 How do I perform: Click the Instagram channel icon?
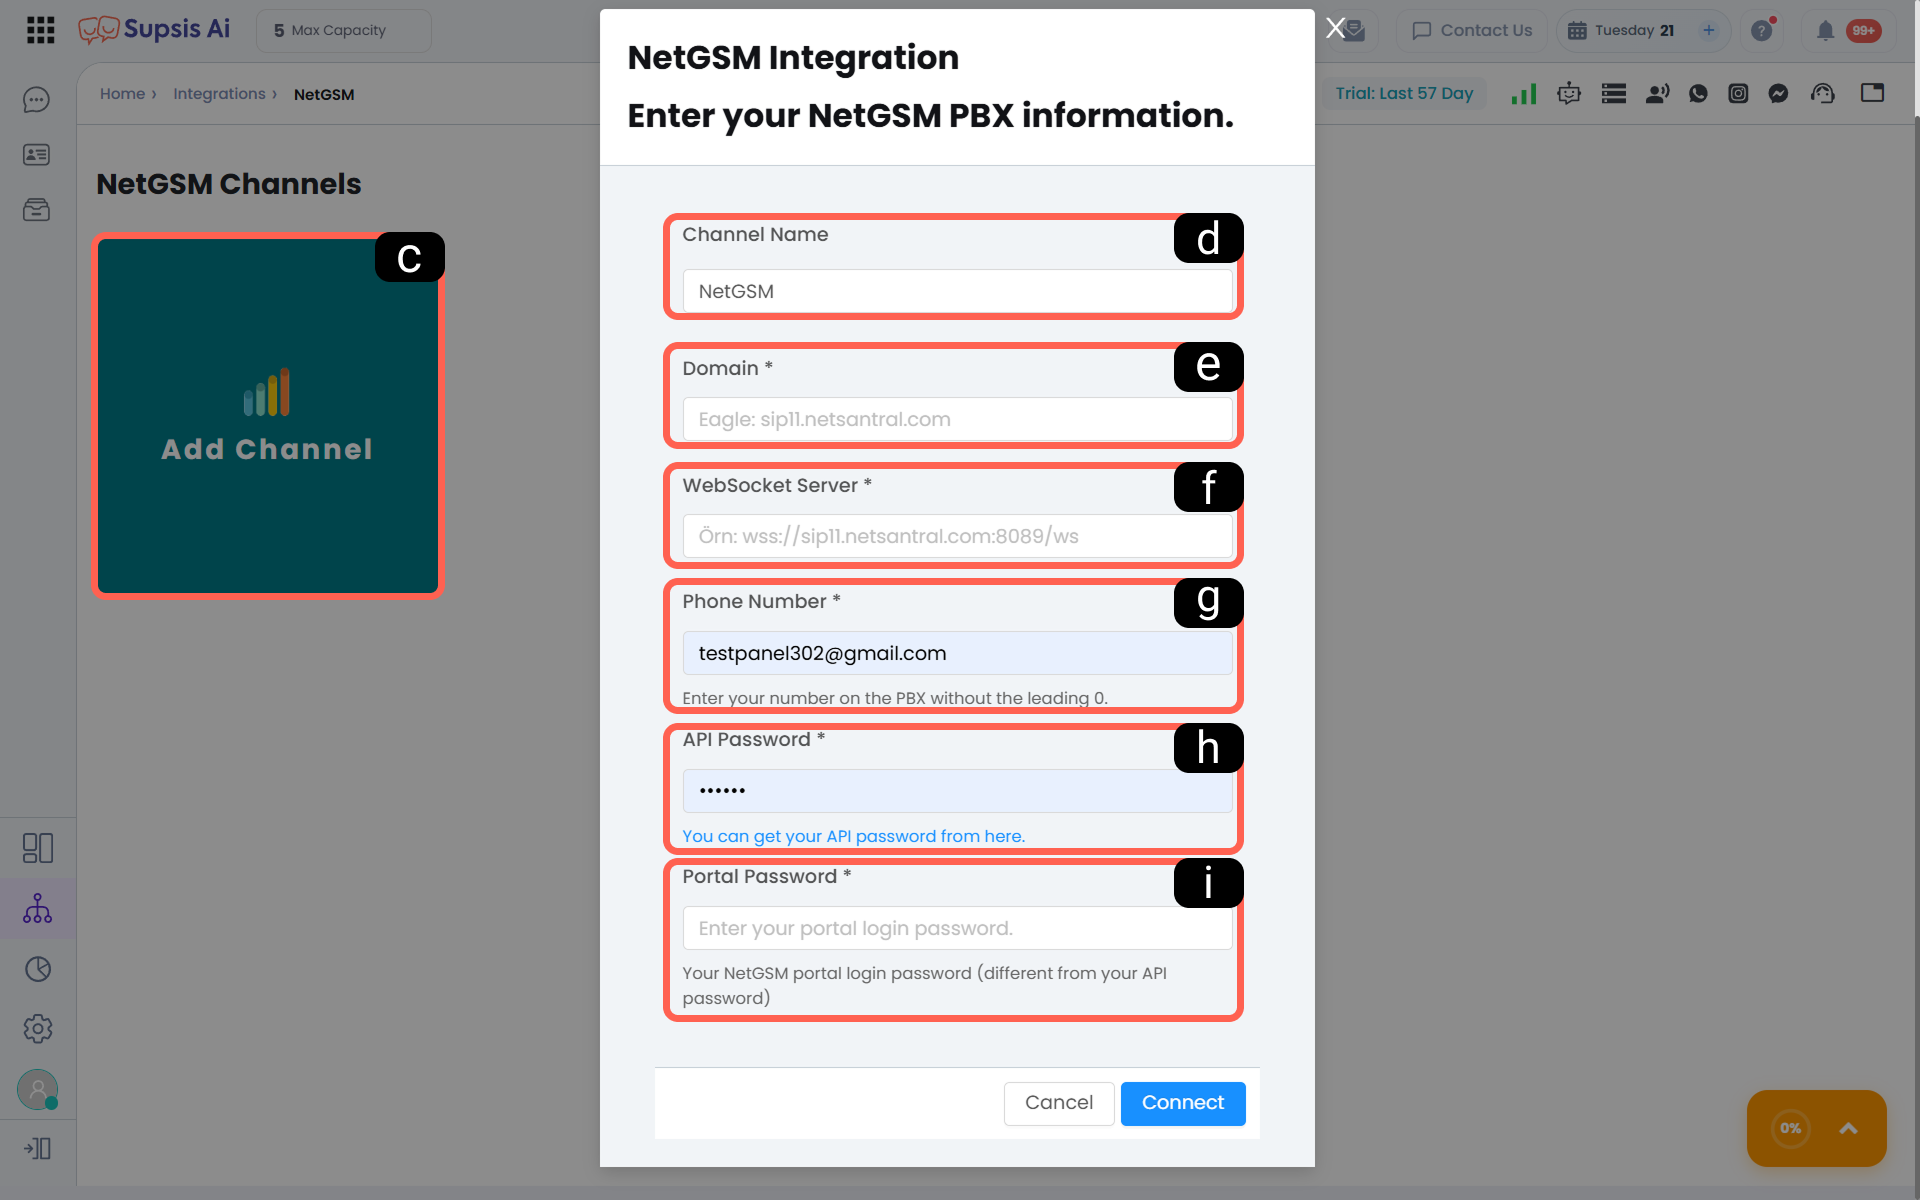pyautogui.click(x=1739, y=94)
